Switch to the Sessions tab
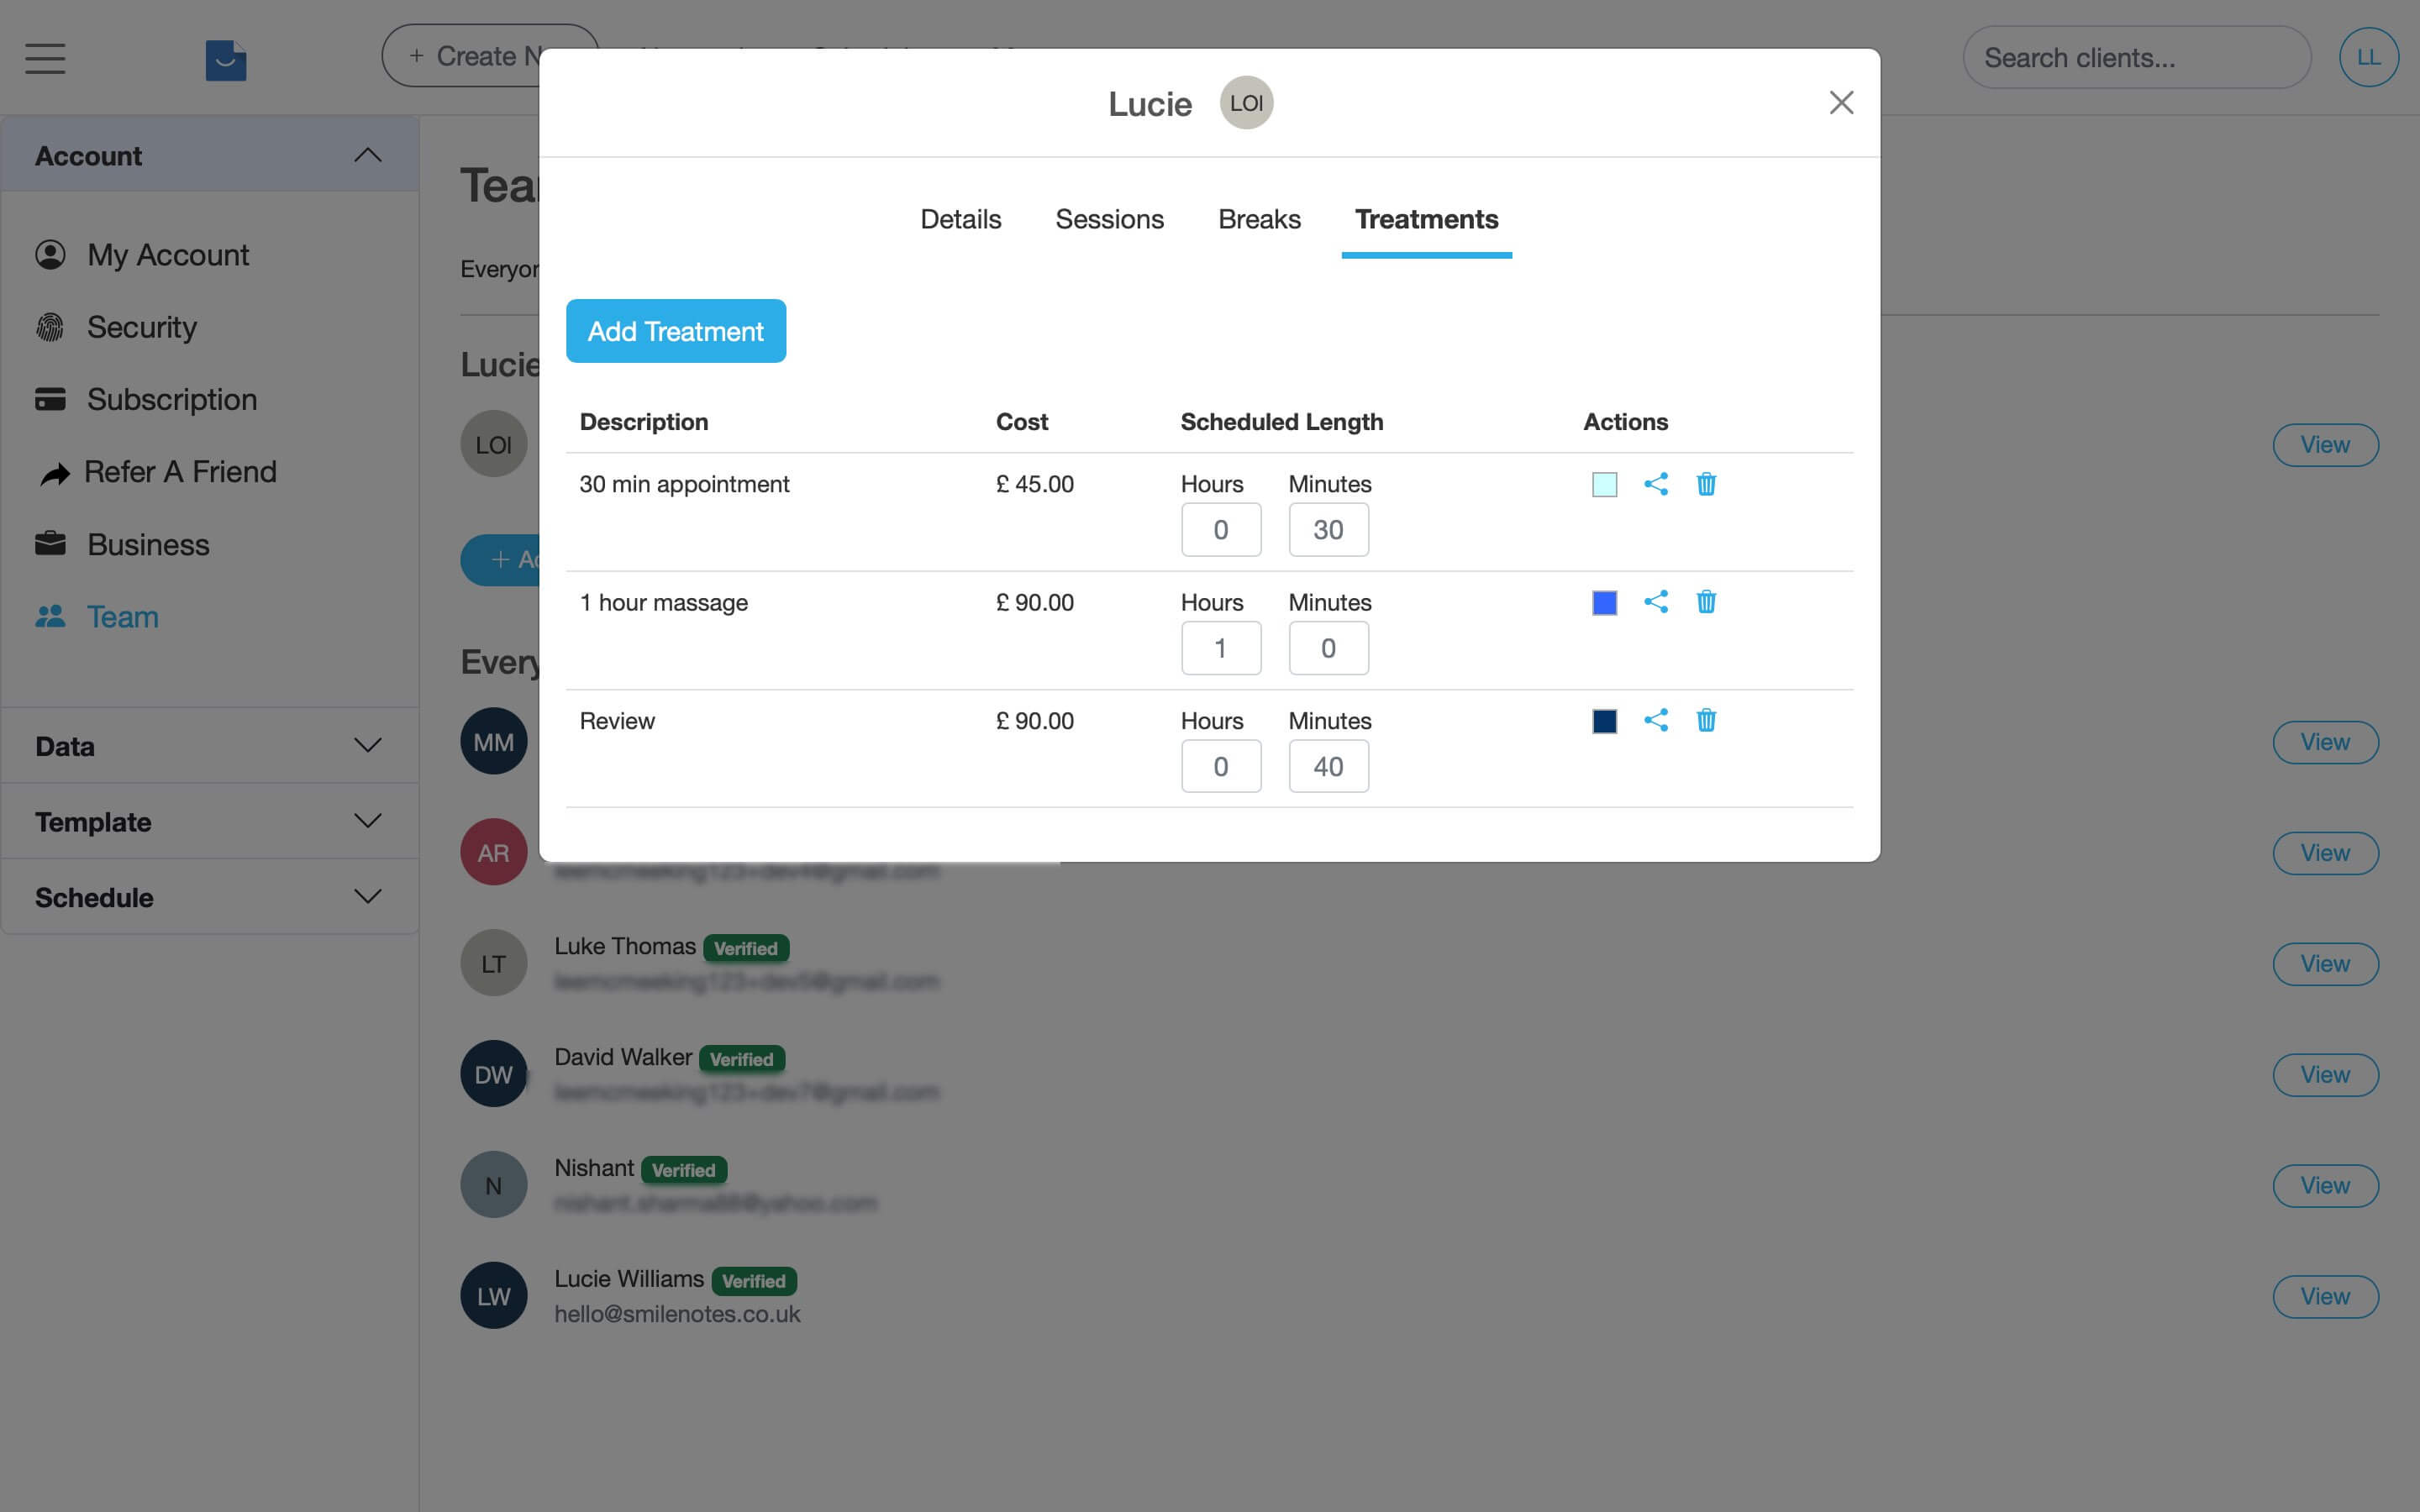The height and width of the screenshot is (1512, 2420). (x=1109, y=219)
